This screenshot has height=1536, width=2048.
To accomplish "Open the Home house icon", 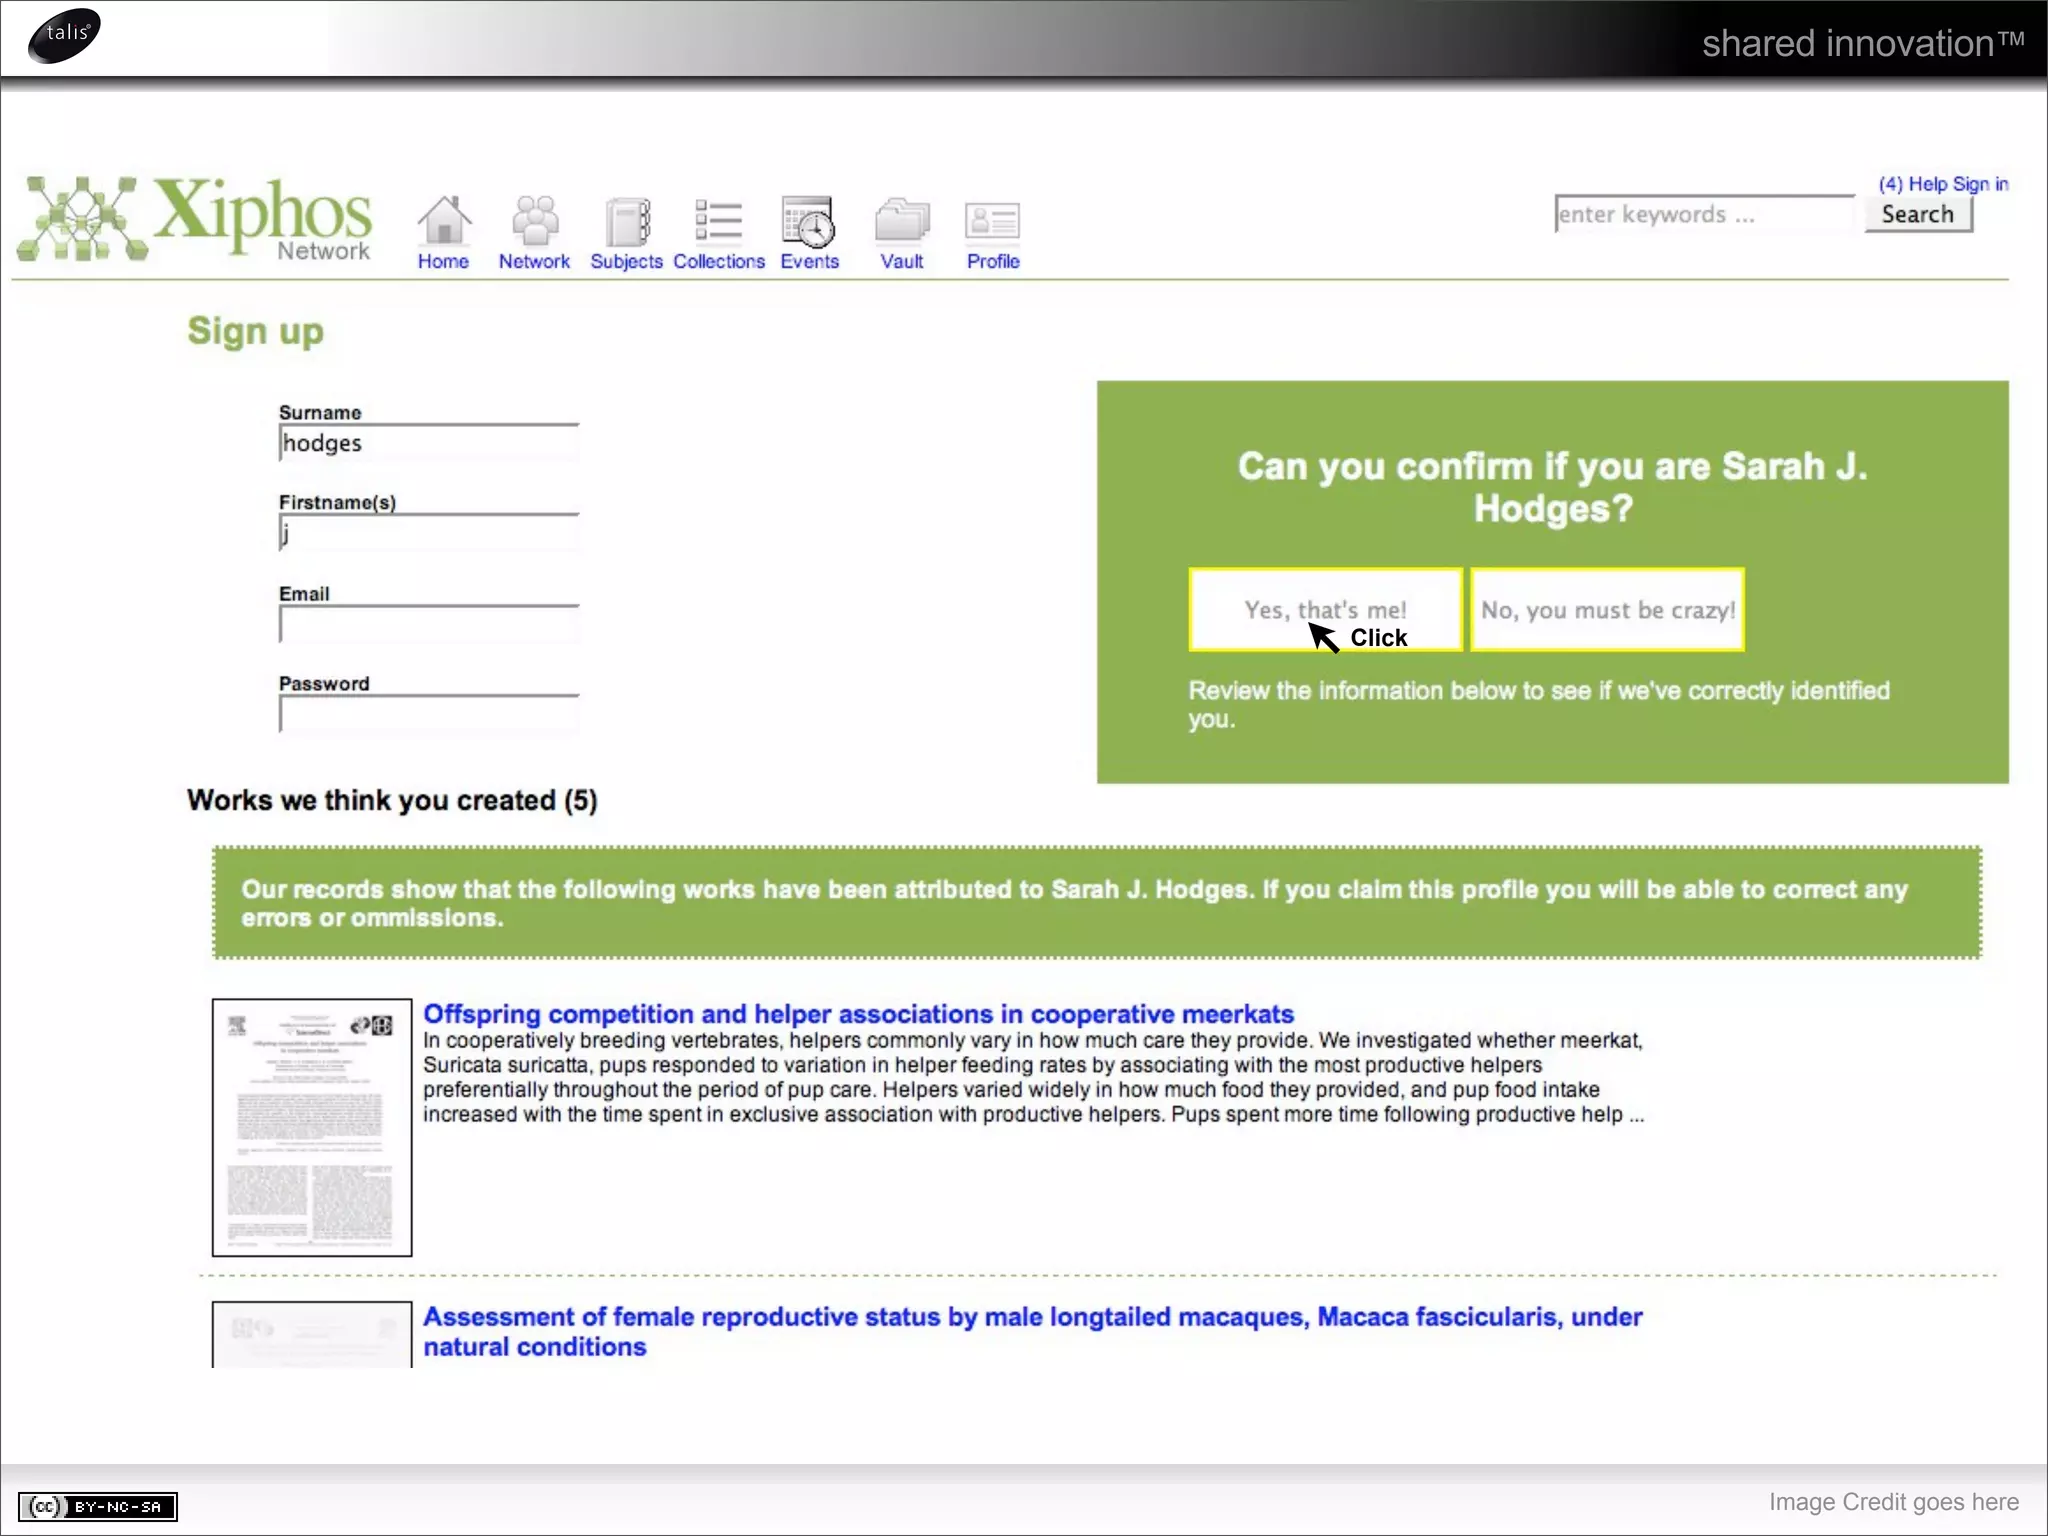I will (444, 219).
